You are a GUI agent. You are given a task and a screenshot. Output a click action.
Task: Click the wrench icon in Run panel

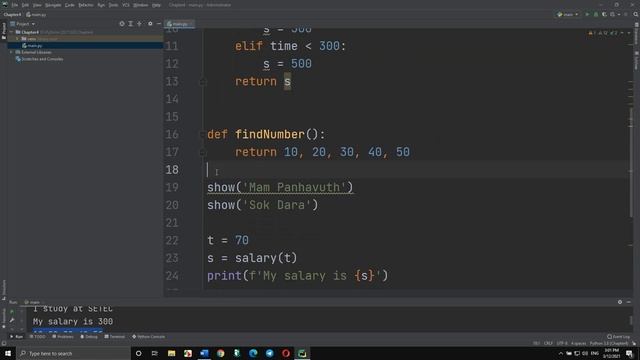[x=12, y=321]
